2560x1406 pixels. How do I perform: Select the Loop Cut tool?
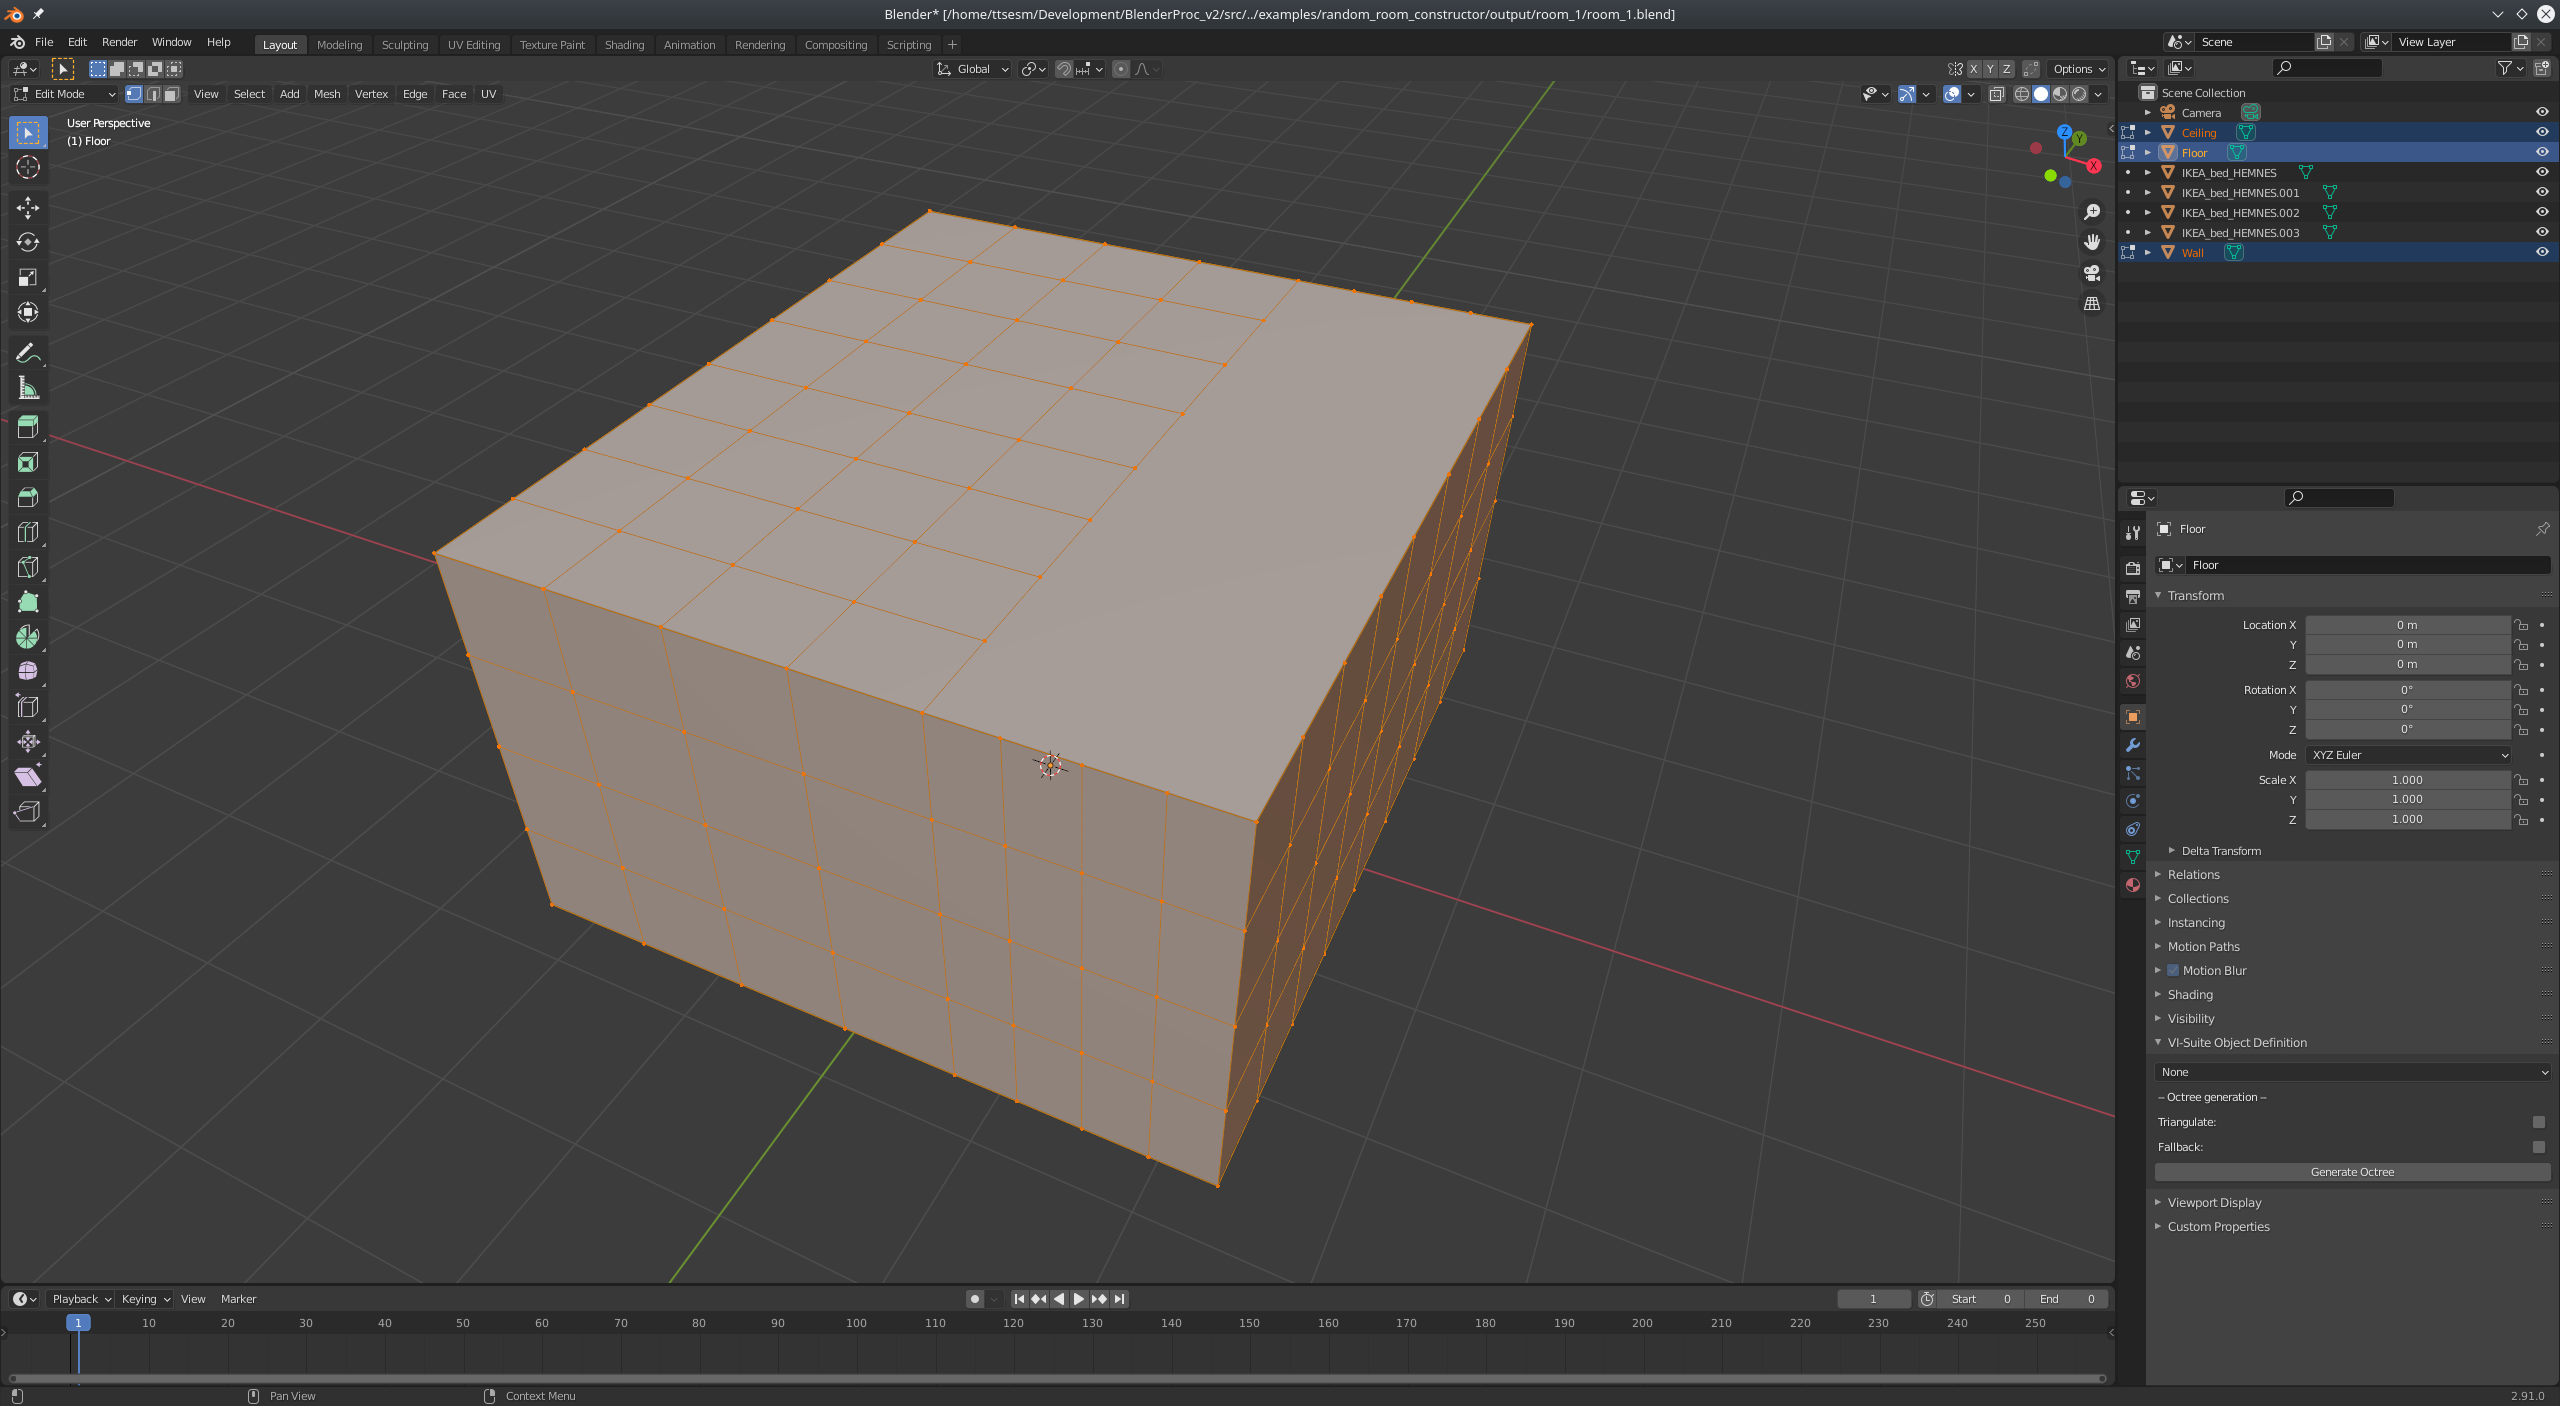click(27, 531)
